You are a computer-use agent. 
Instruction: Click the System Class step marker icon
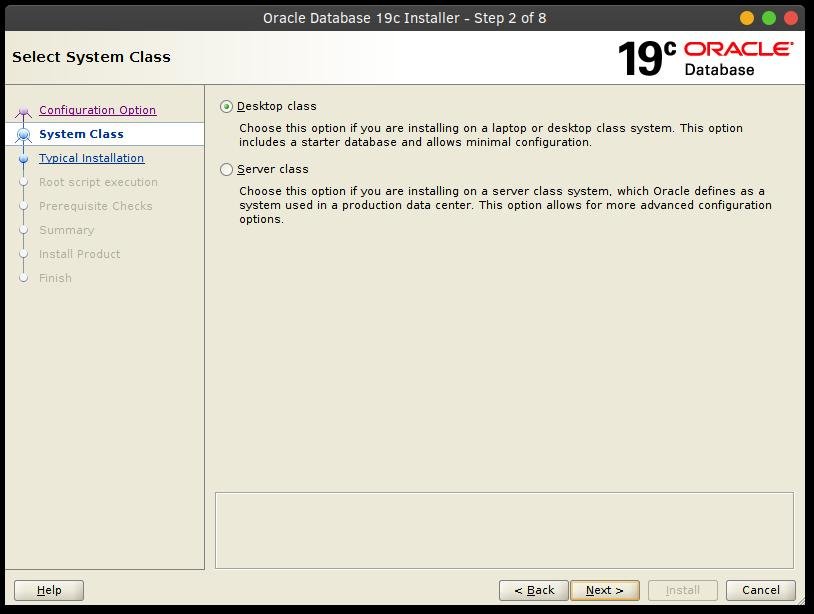[x=23, y=134]
